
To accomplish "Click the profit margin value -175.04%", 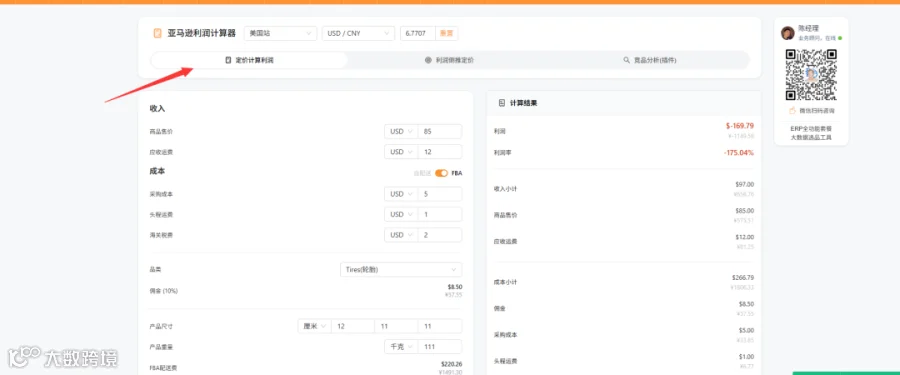I will coord(739,153).
